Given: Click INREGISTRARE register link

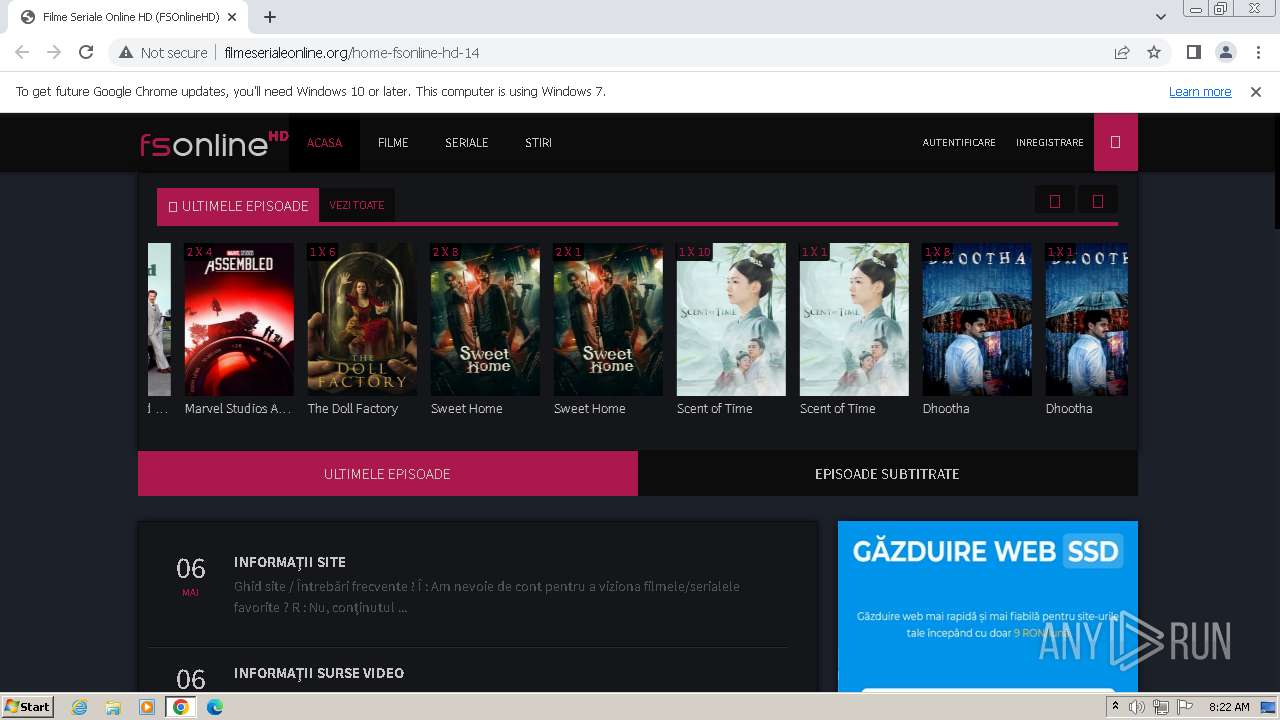Looking at the screenshot, I should coord(1050,143).
